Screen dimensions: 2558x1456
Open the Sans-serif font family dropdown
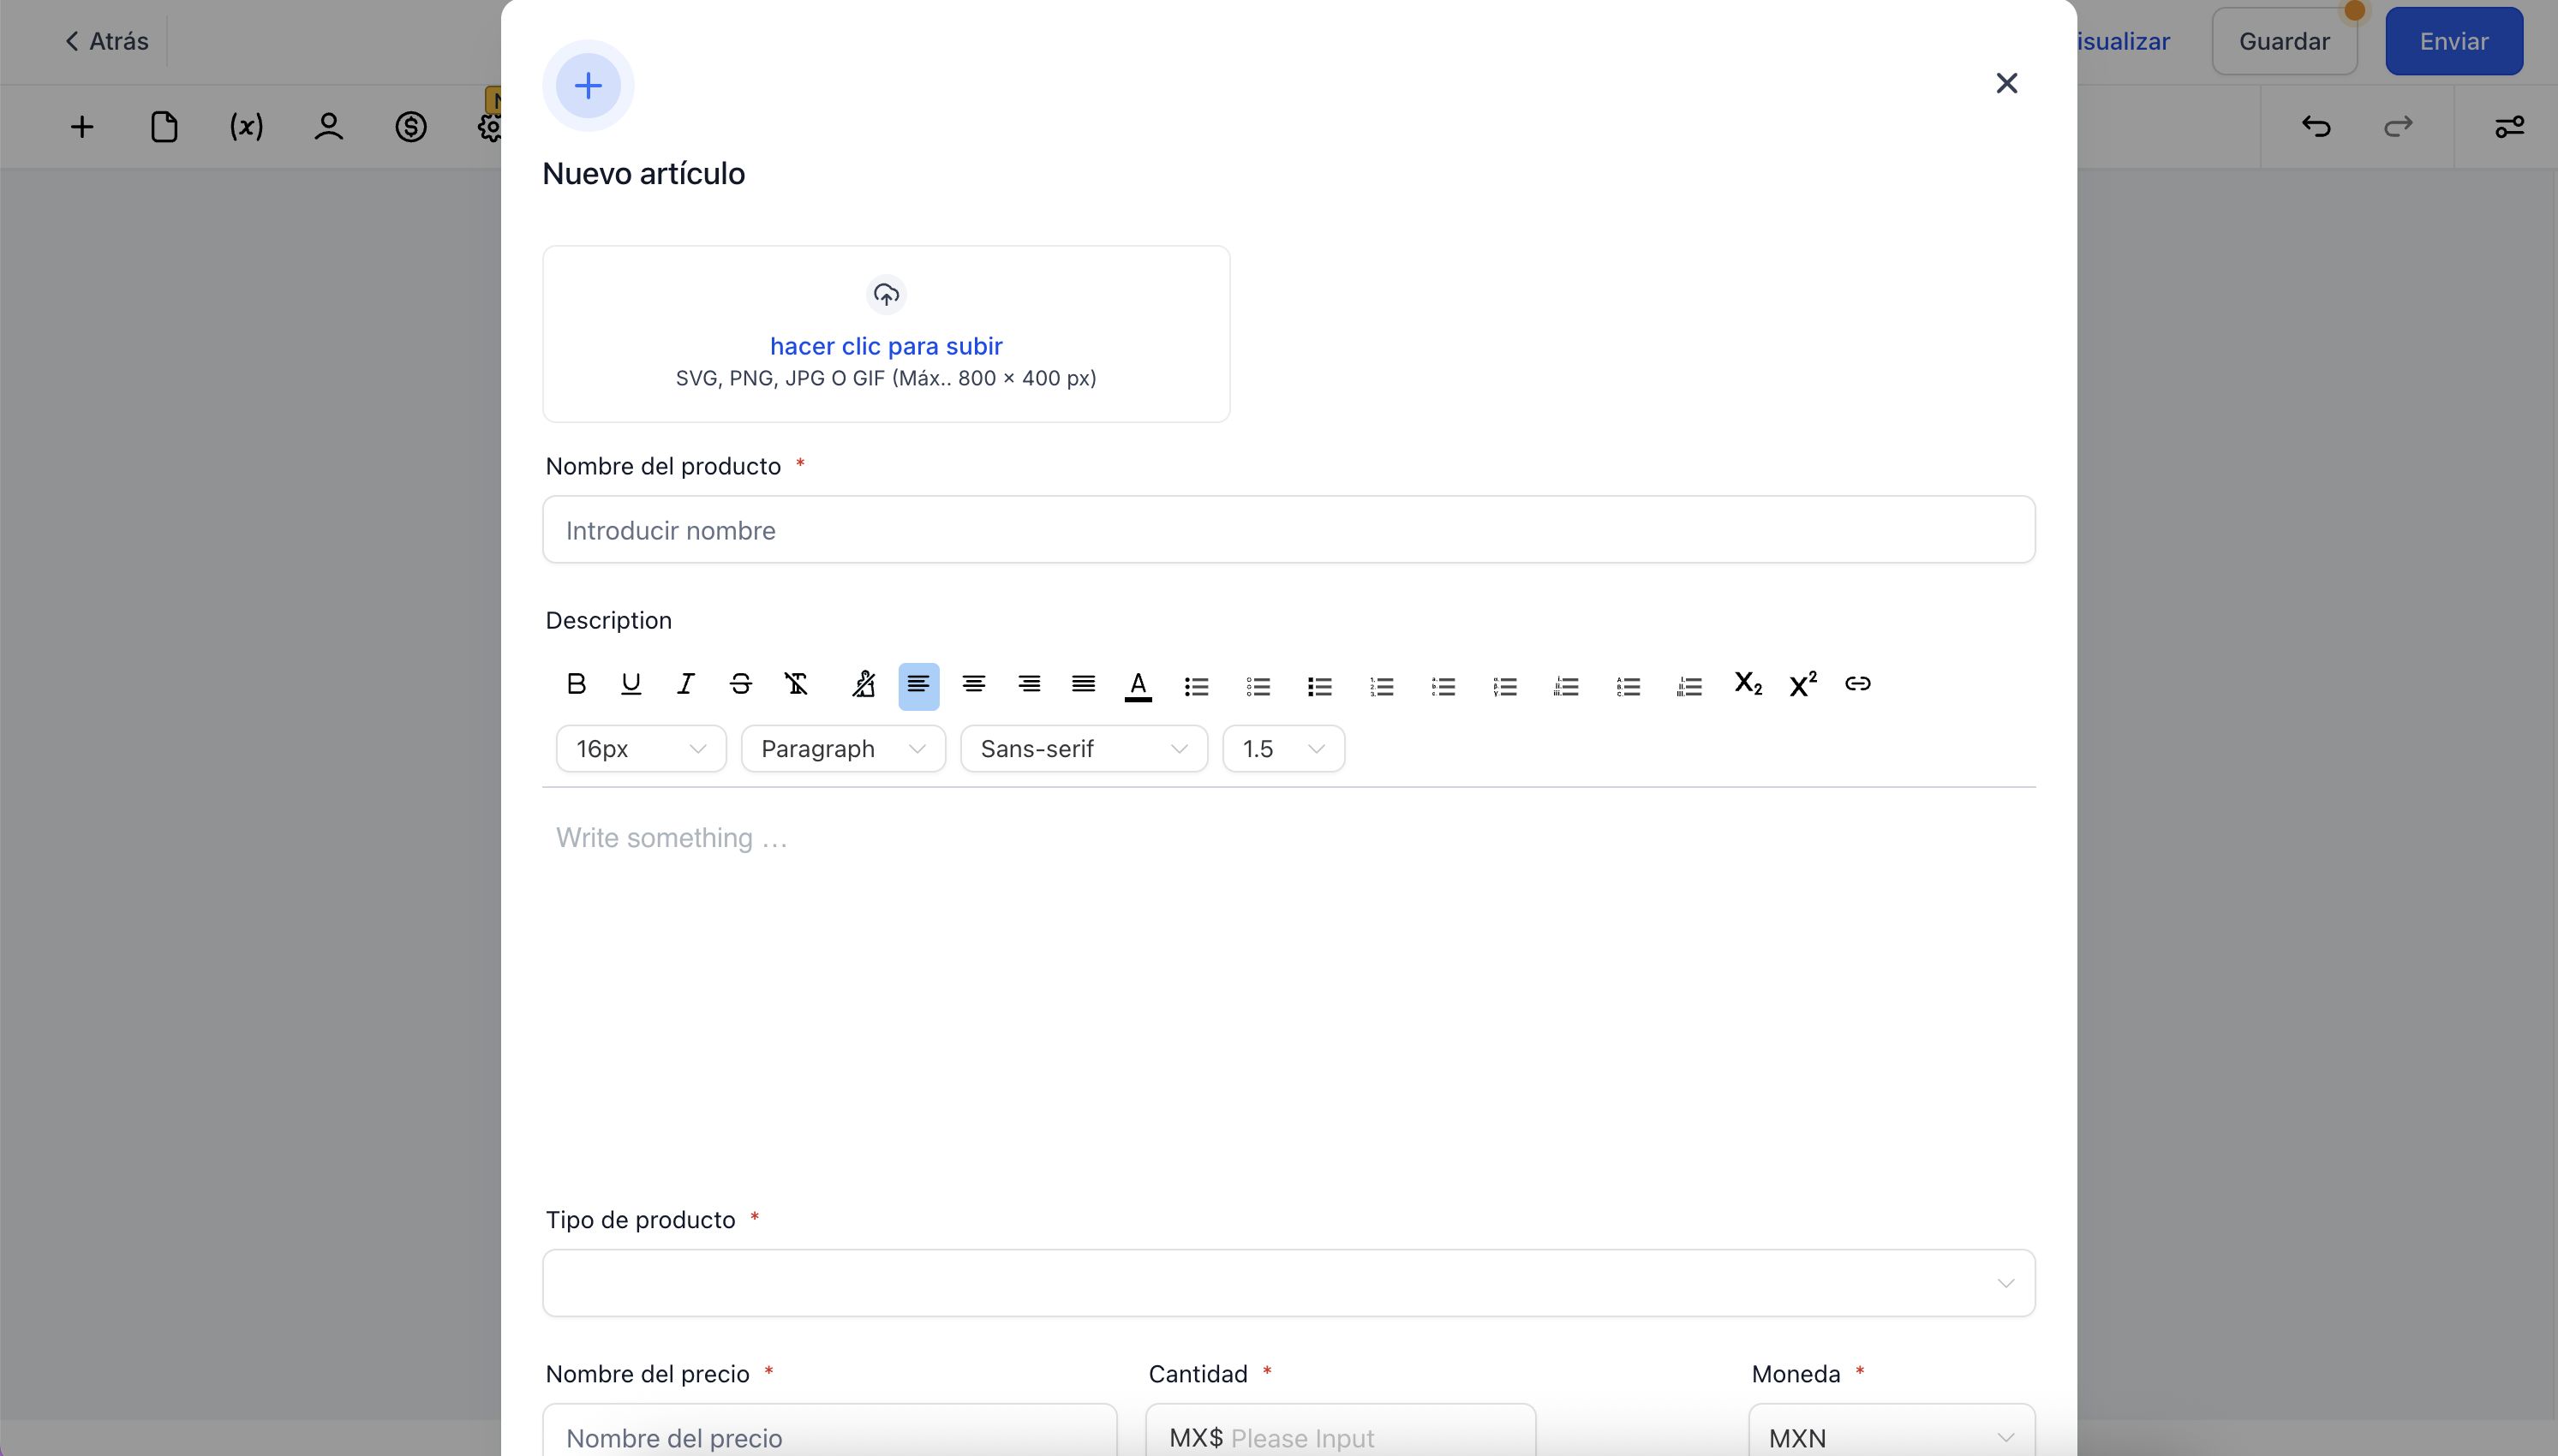[x=1083, y=749]
